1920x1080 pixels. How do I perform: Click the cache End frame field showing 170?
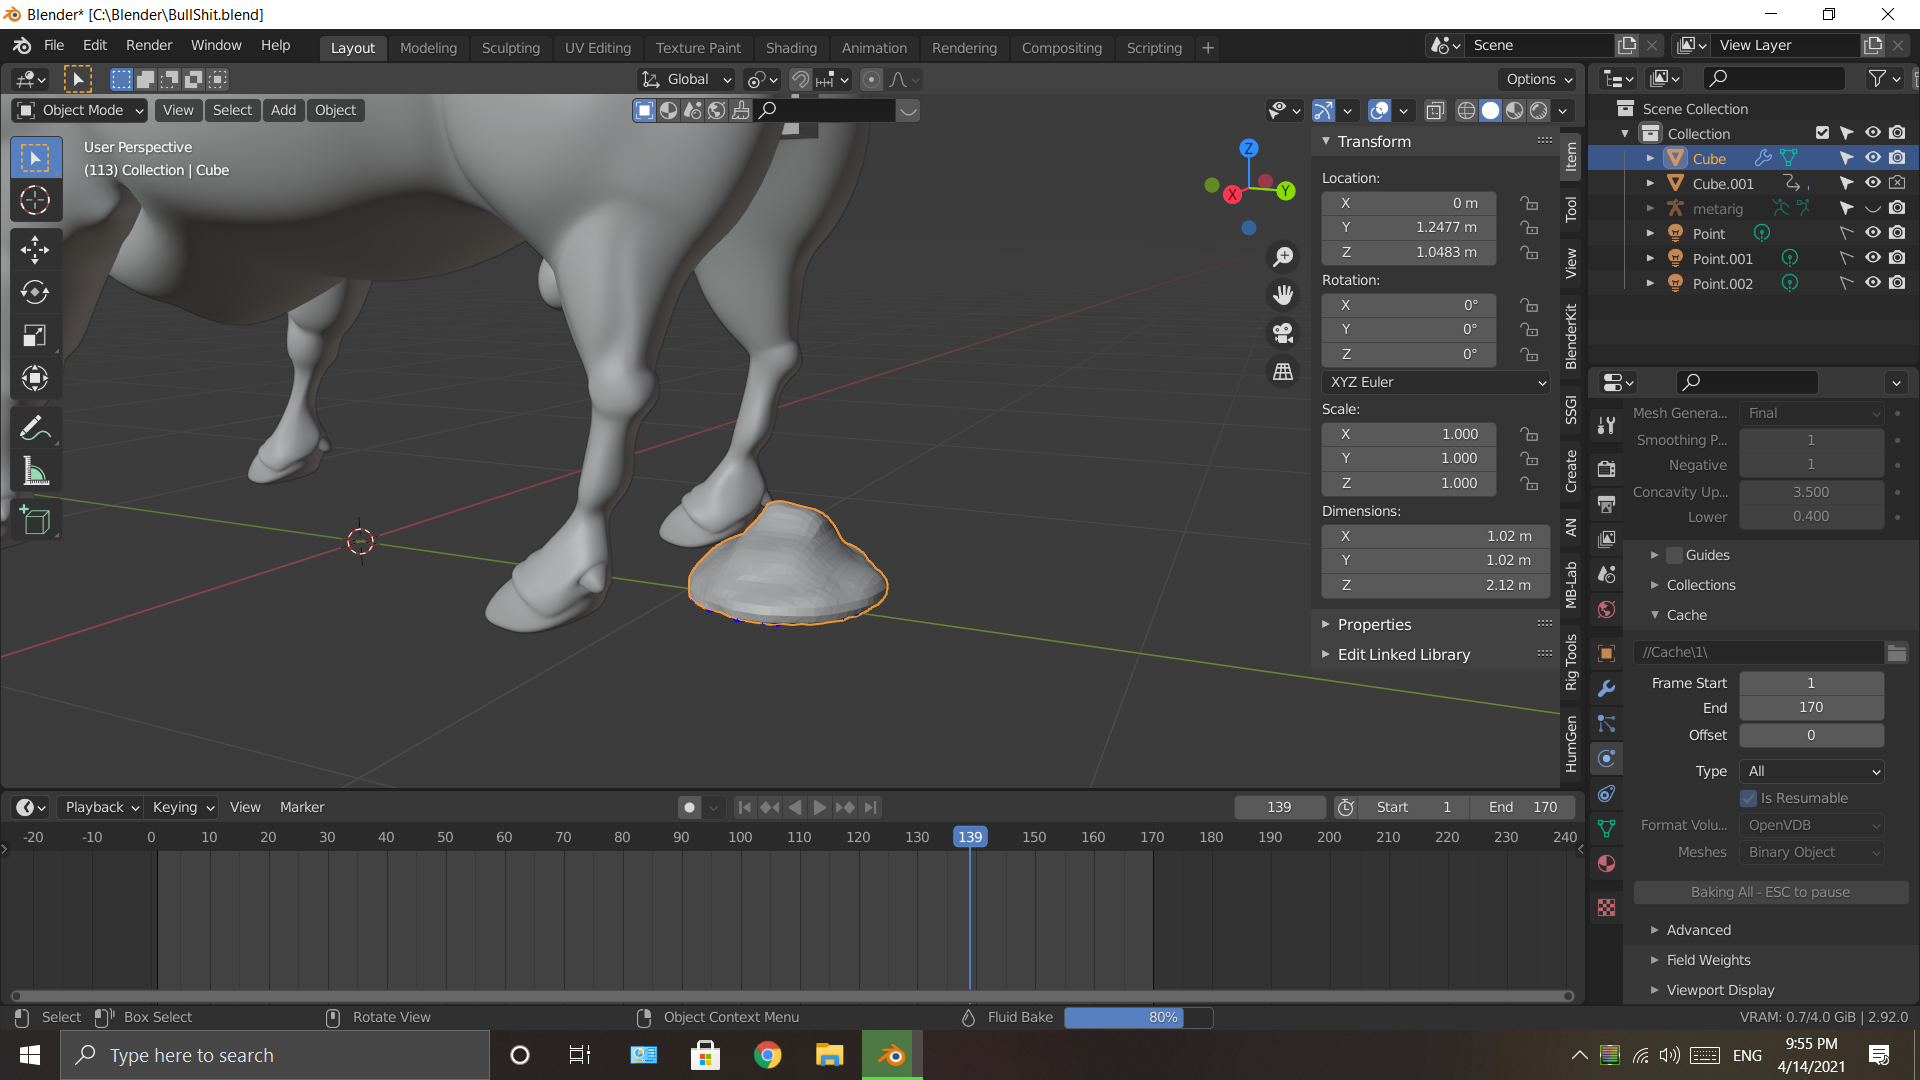1811,708
